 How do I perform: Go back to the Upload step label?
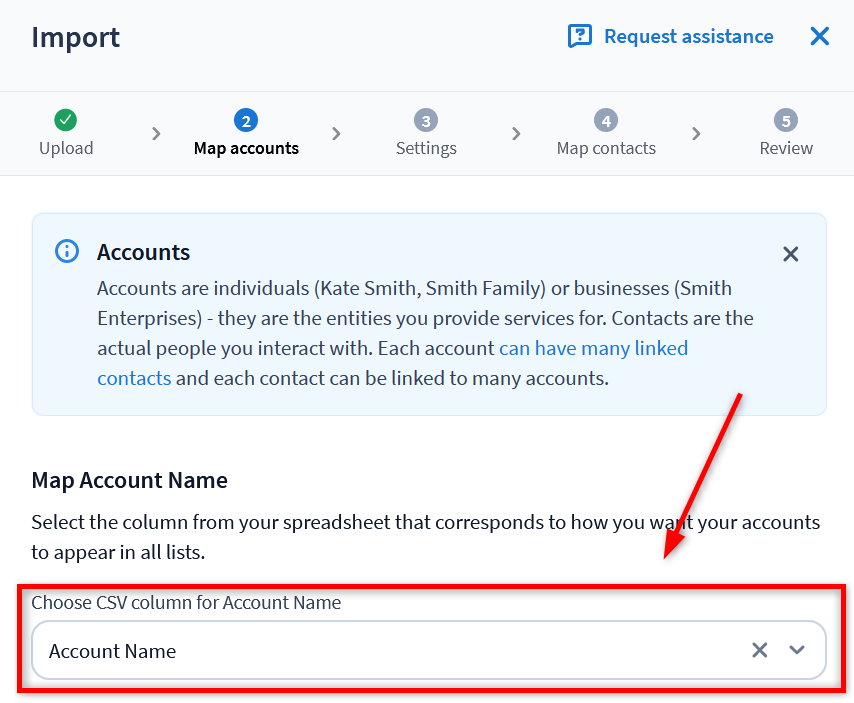click(x=66, y=148)
